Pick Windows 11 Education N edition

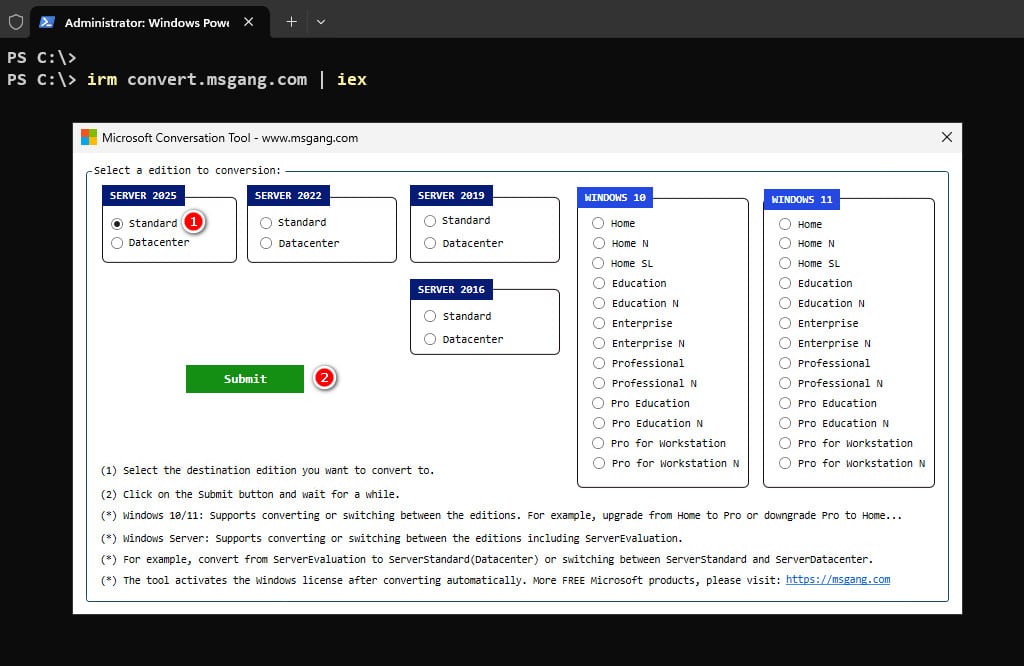tap(785, 303)
